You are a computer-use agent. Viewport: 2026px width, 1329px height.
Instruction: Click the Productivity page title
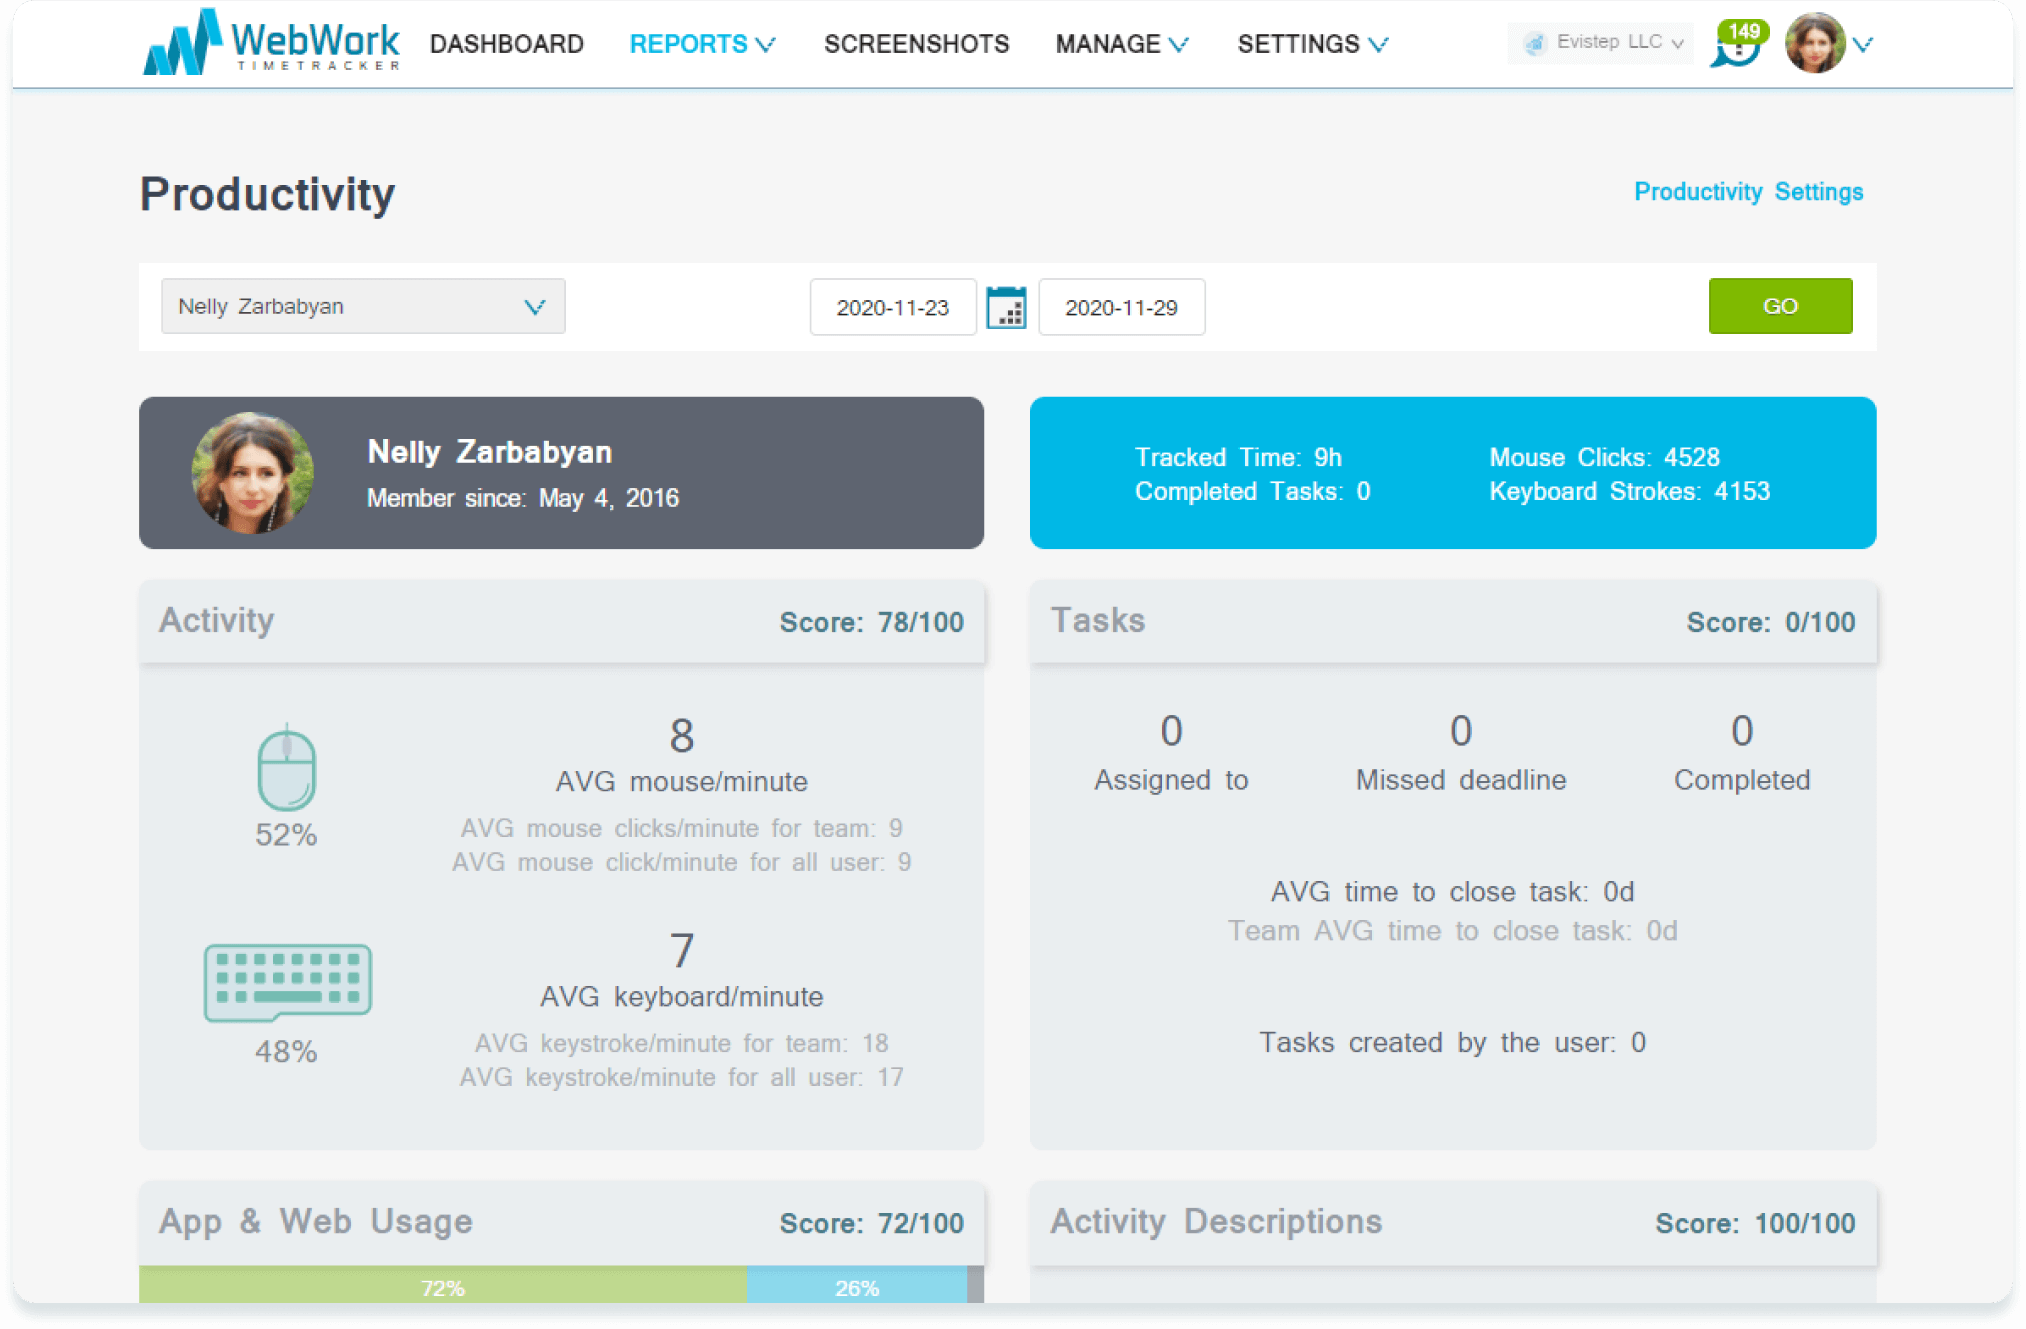[267, 193]
